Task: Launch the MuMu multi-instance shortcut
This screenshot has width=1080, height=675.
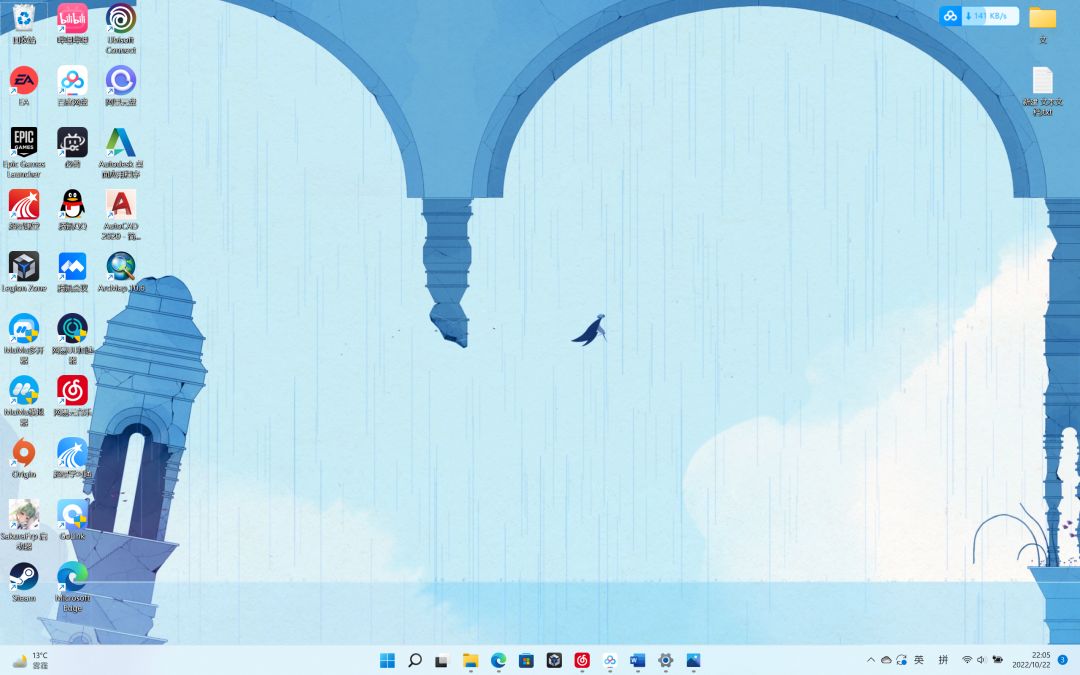Action: click(23, 328)
